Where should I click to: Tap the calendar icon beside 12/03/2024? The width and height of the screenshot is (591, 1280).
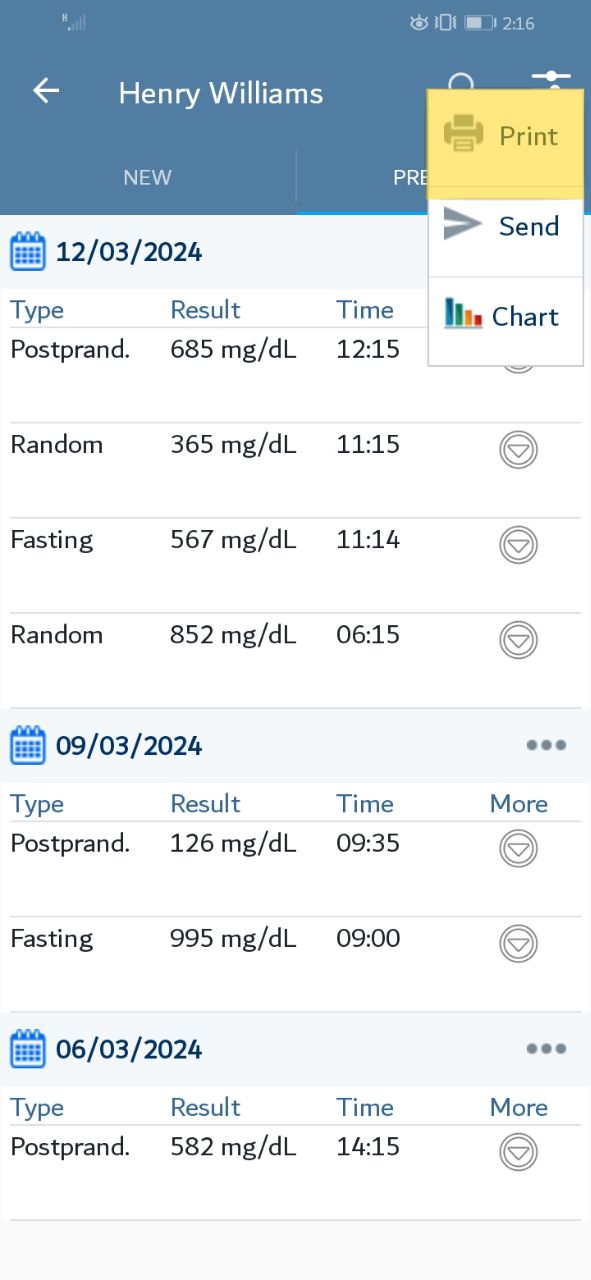click(28, 251)
